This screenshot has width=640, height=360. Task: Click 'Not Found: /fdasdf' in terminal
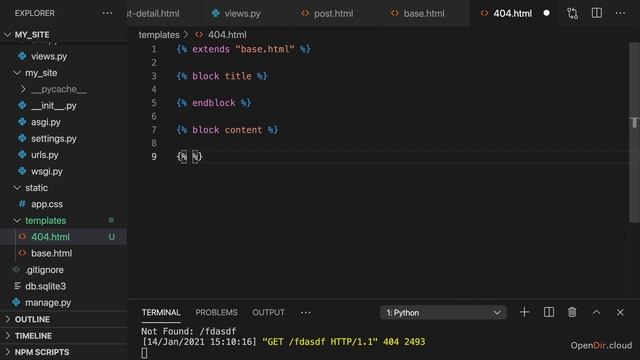(x=189, y=331)
